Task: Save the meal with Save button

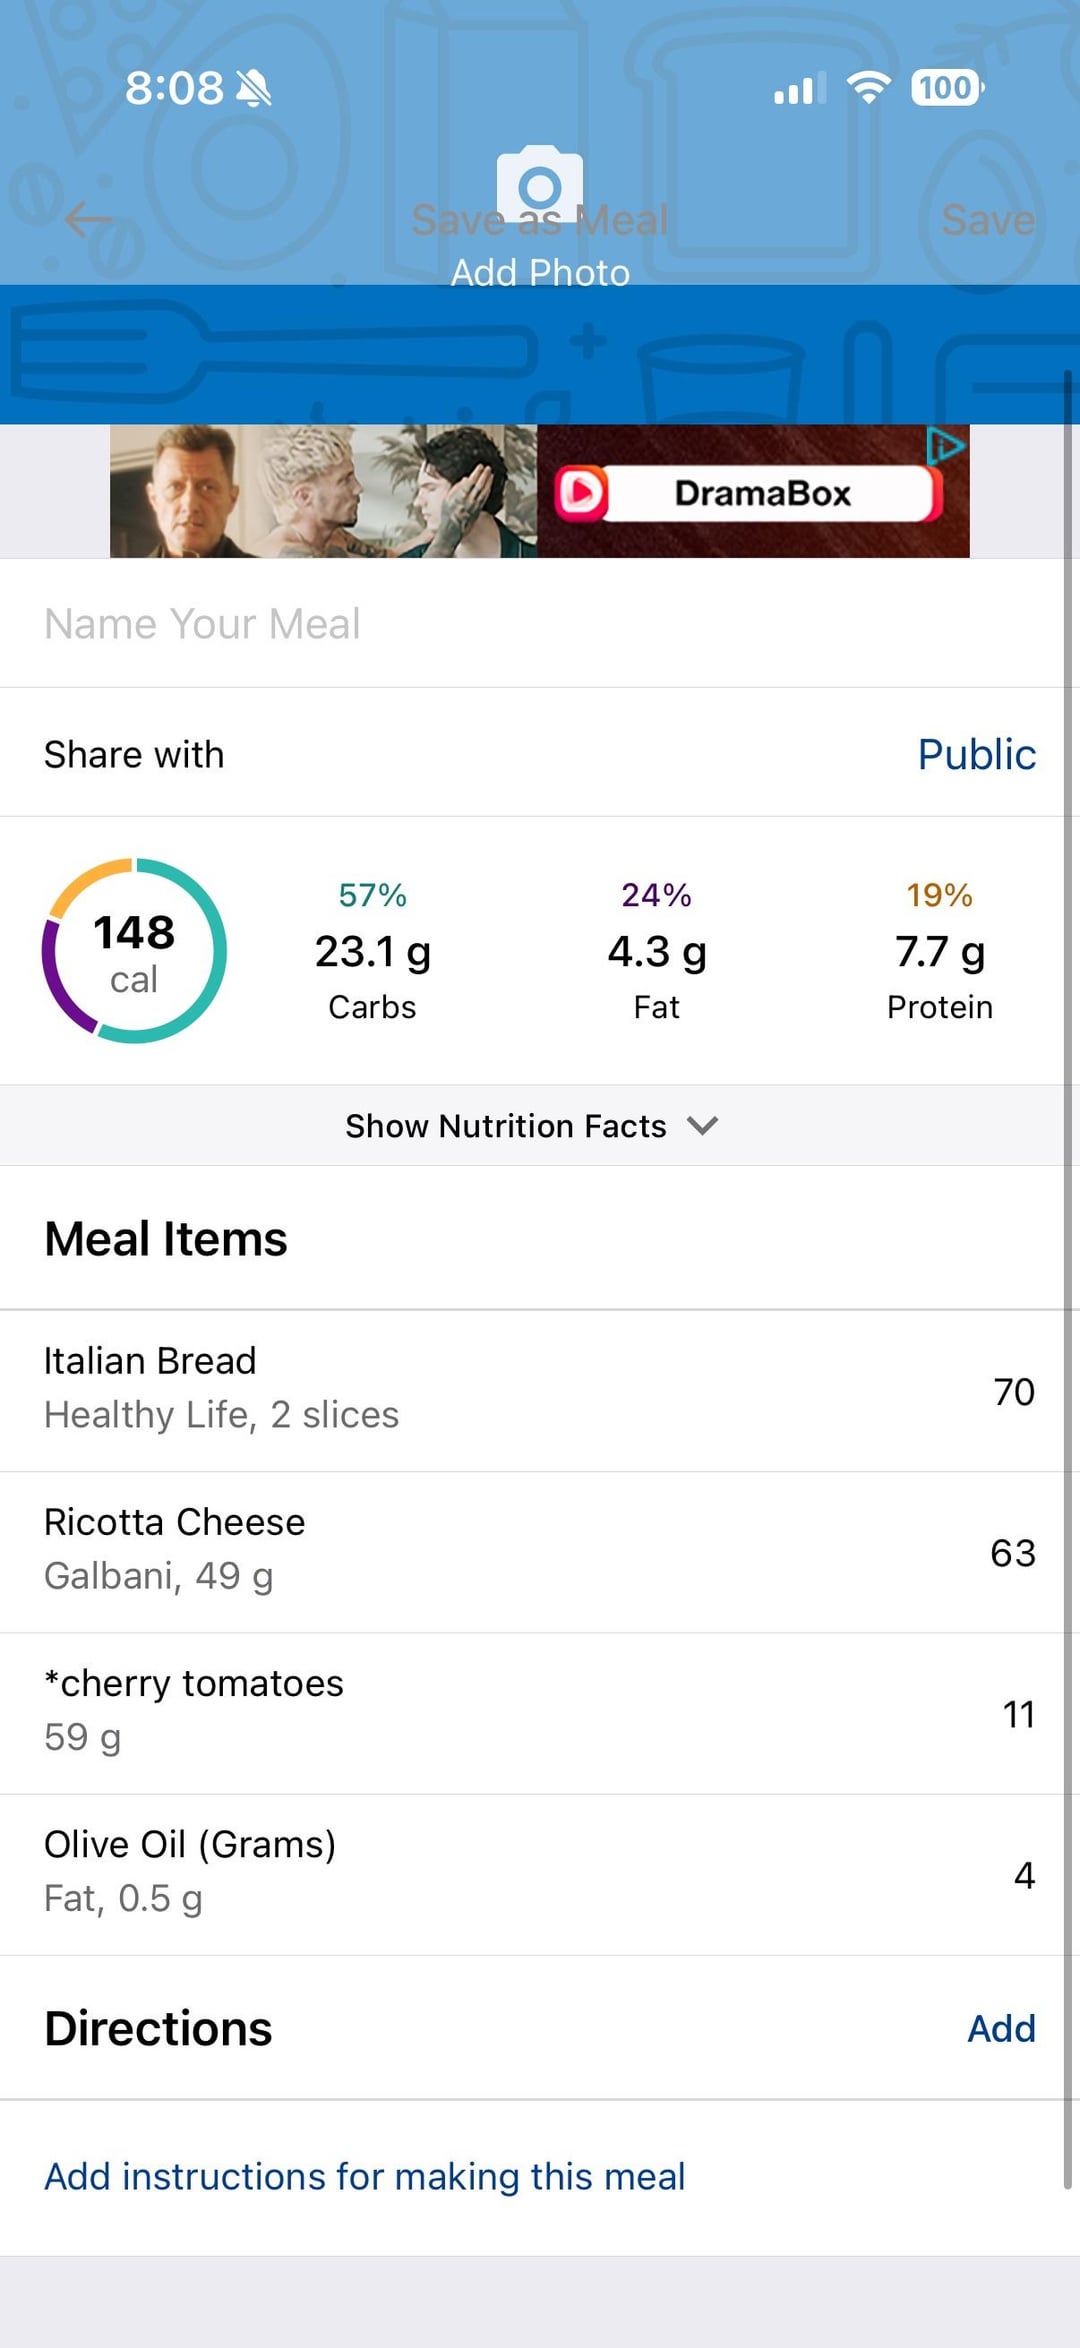Action: click(988, 220)
